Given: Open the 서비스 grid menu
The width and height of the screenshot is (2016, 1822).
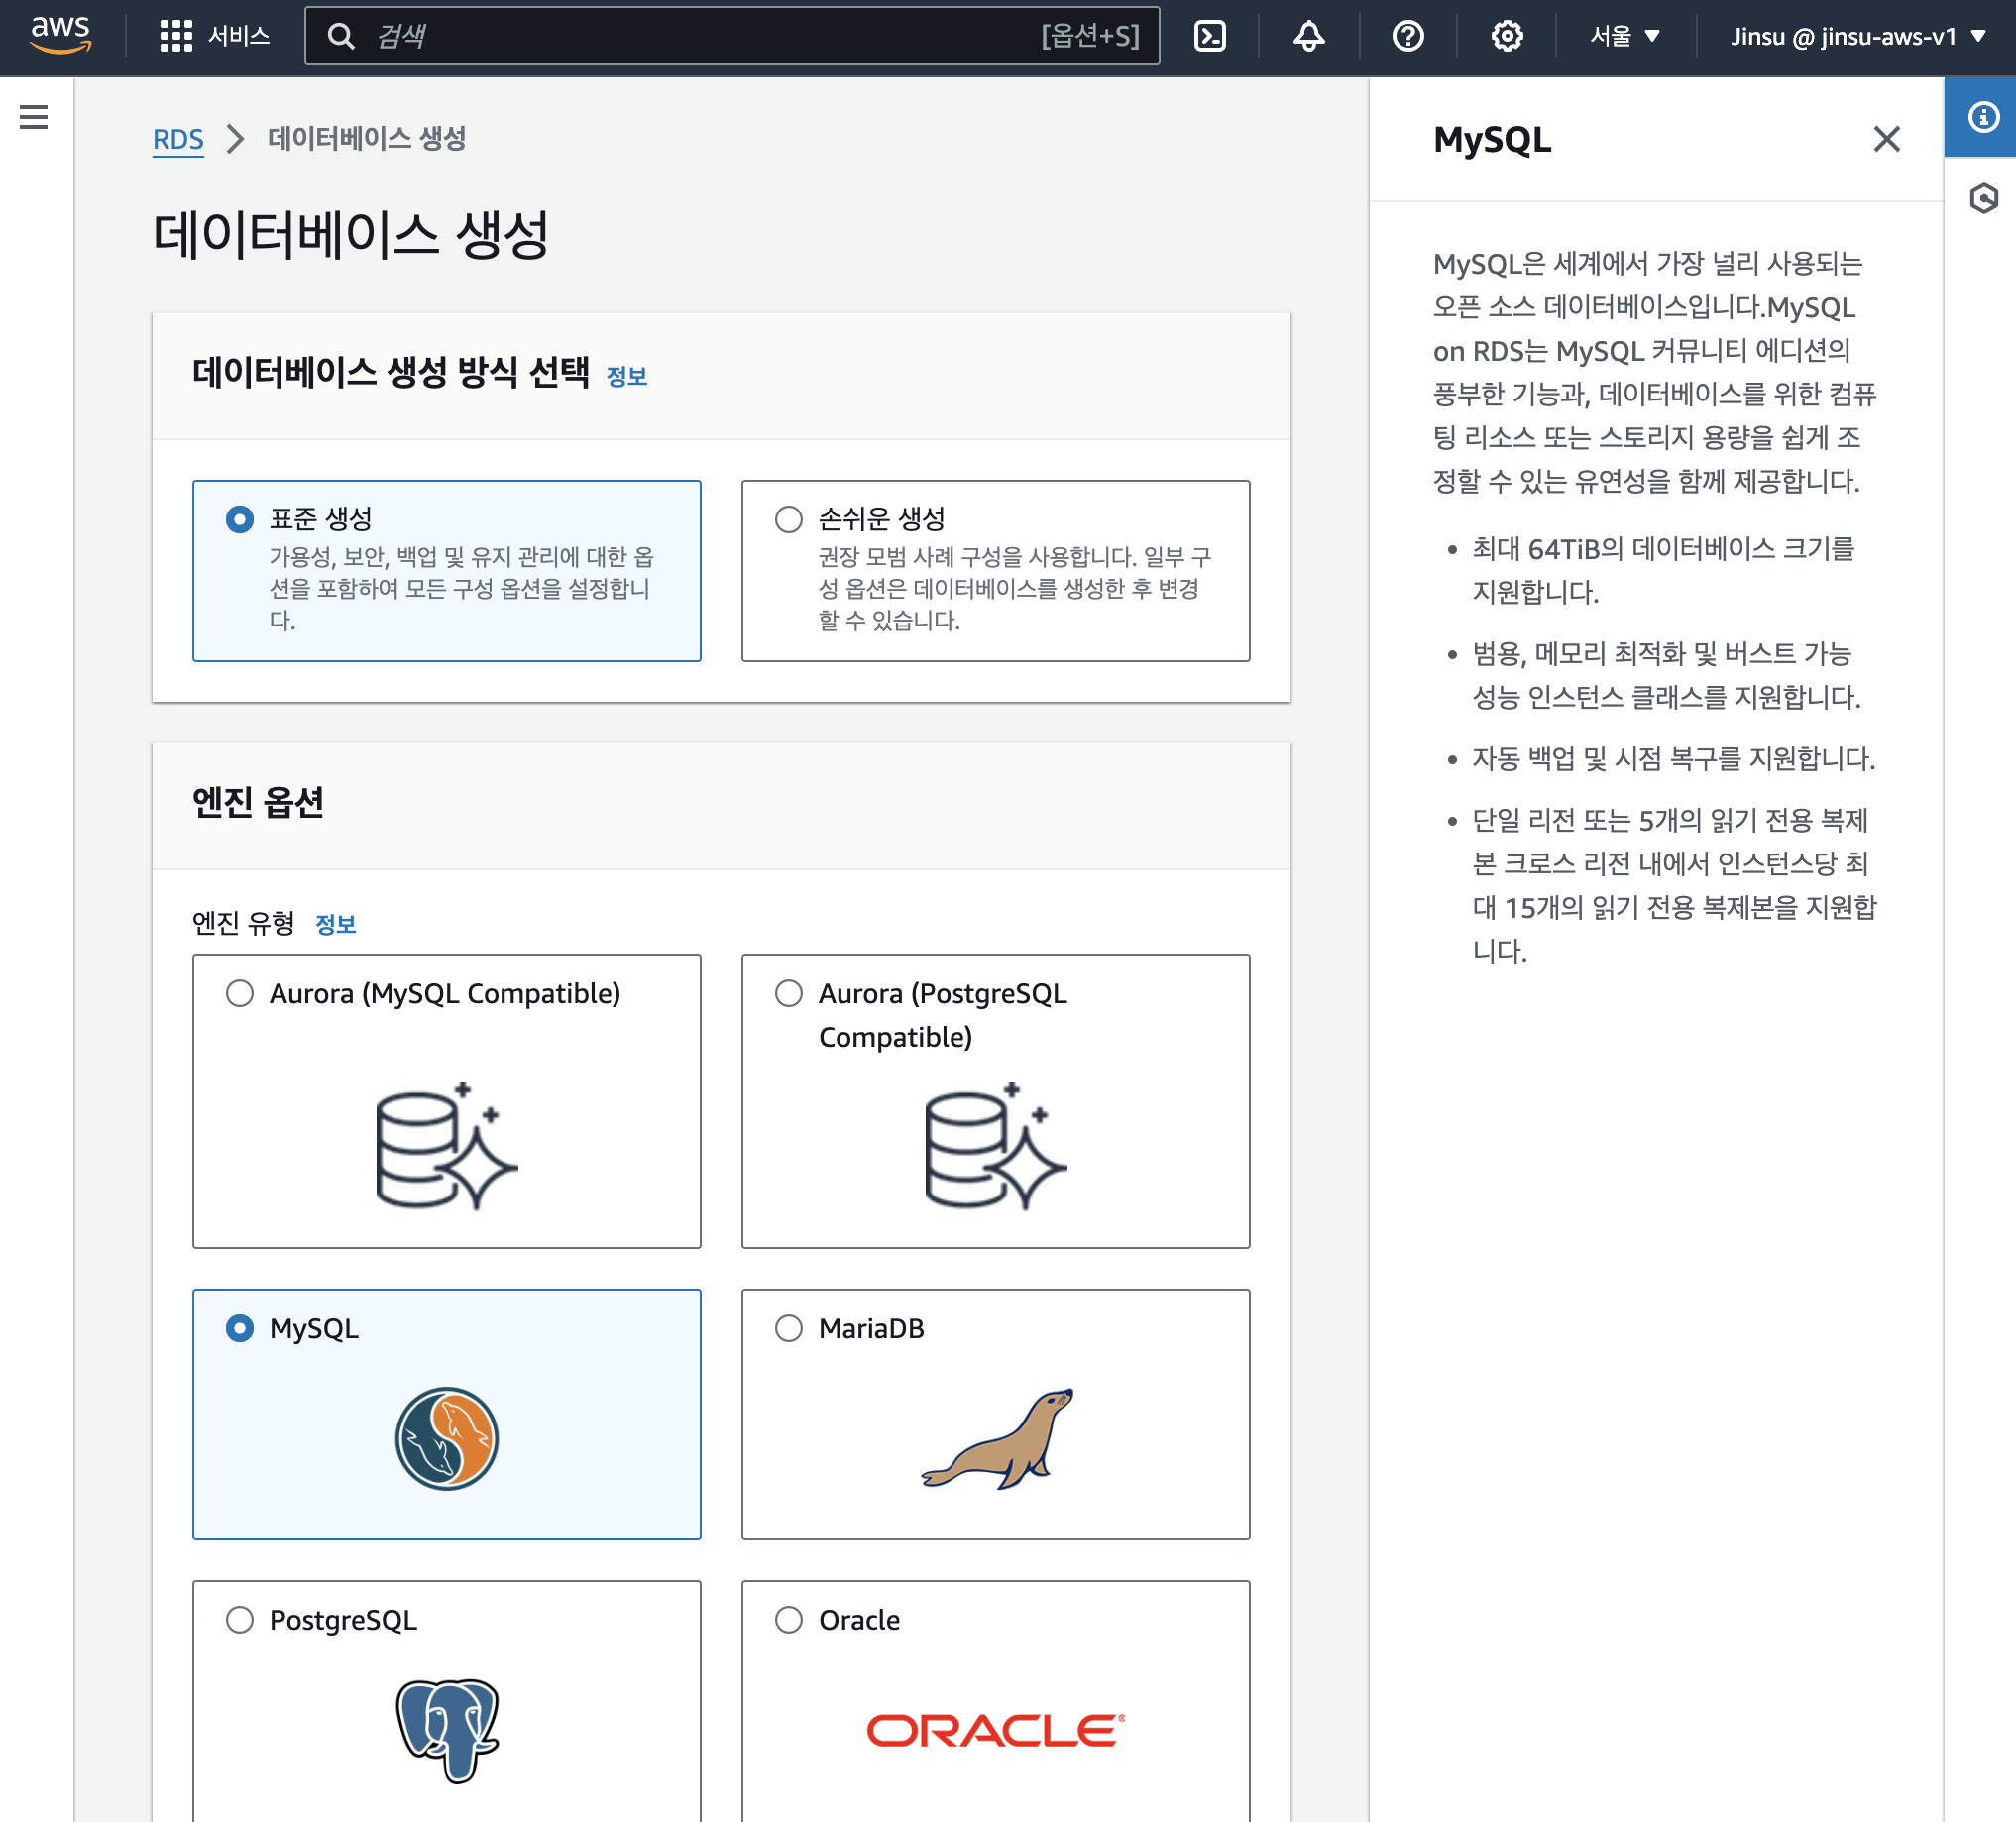Looking at the screenshot, I should coord(214,36).
